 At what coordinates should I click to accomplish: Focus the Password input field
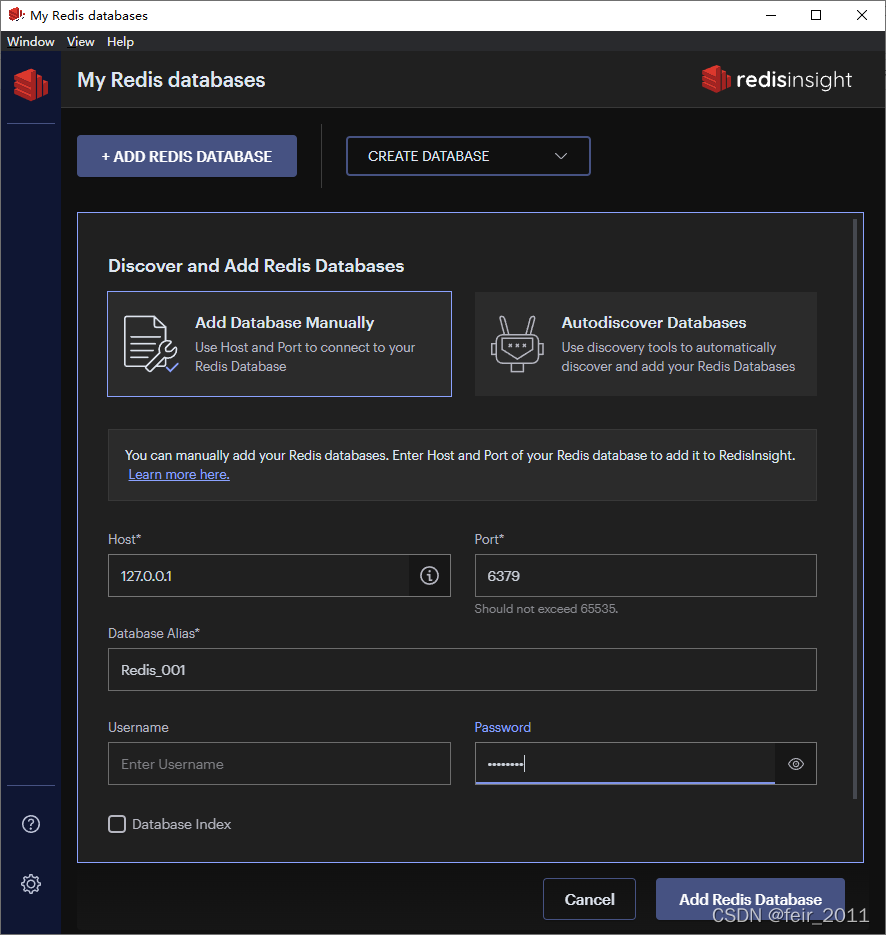[x=625, y=764]
